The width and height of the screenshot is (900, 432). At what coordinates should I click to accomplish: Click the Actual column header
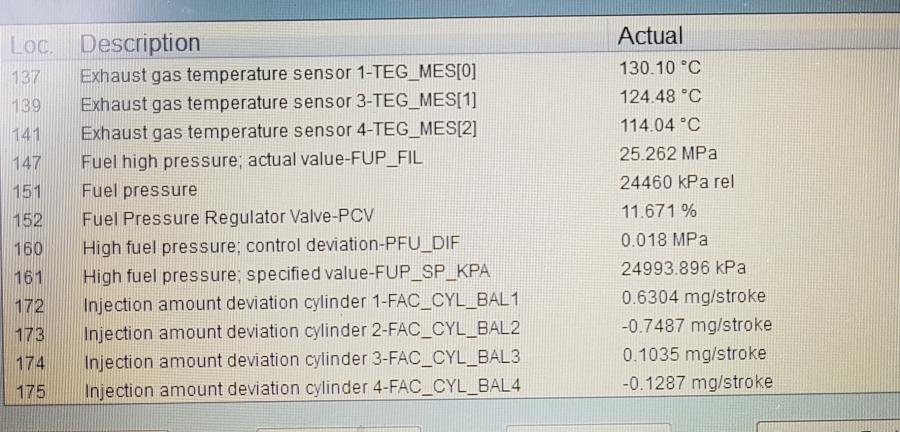click(x=650, y=37)
